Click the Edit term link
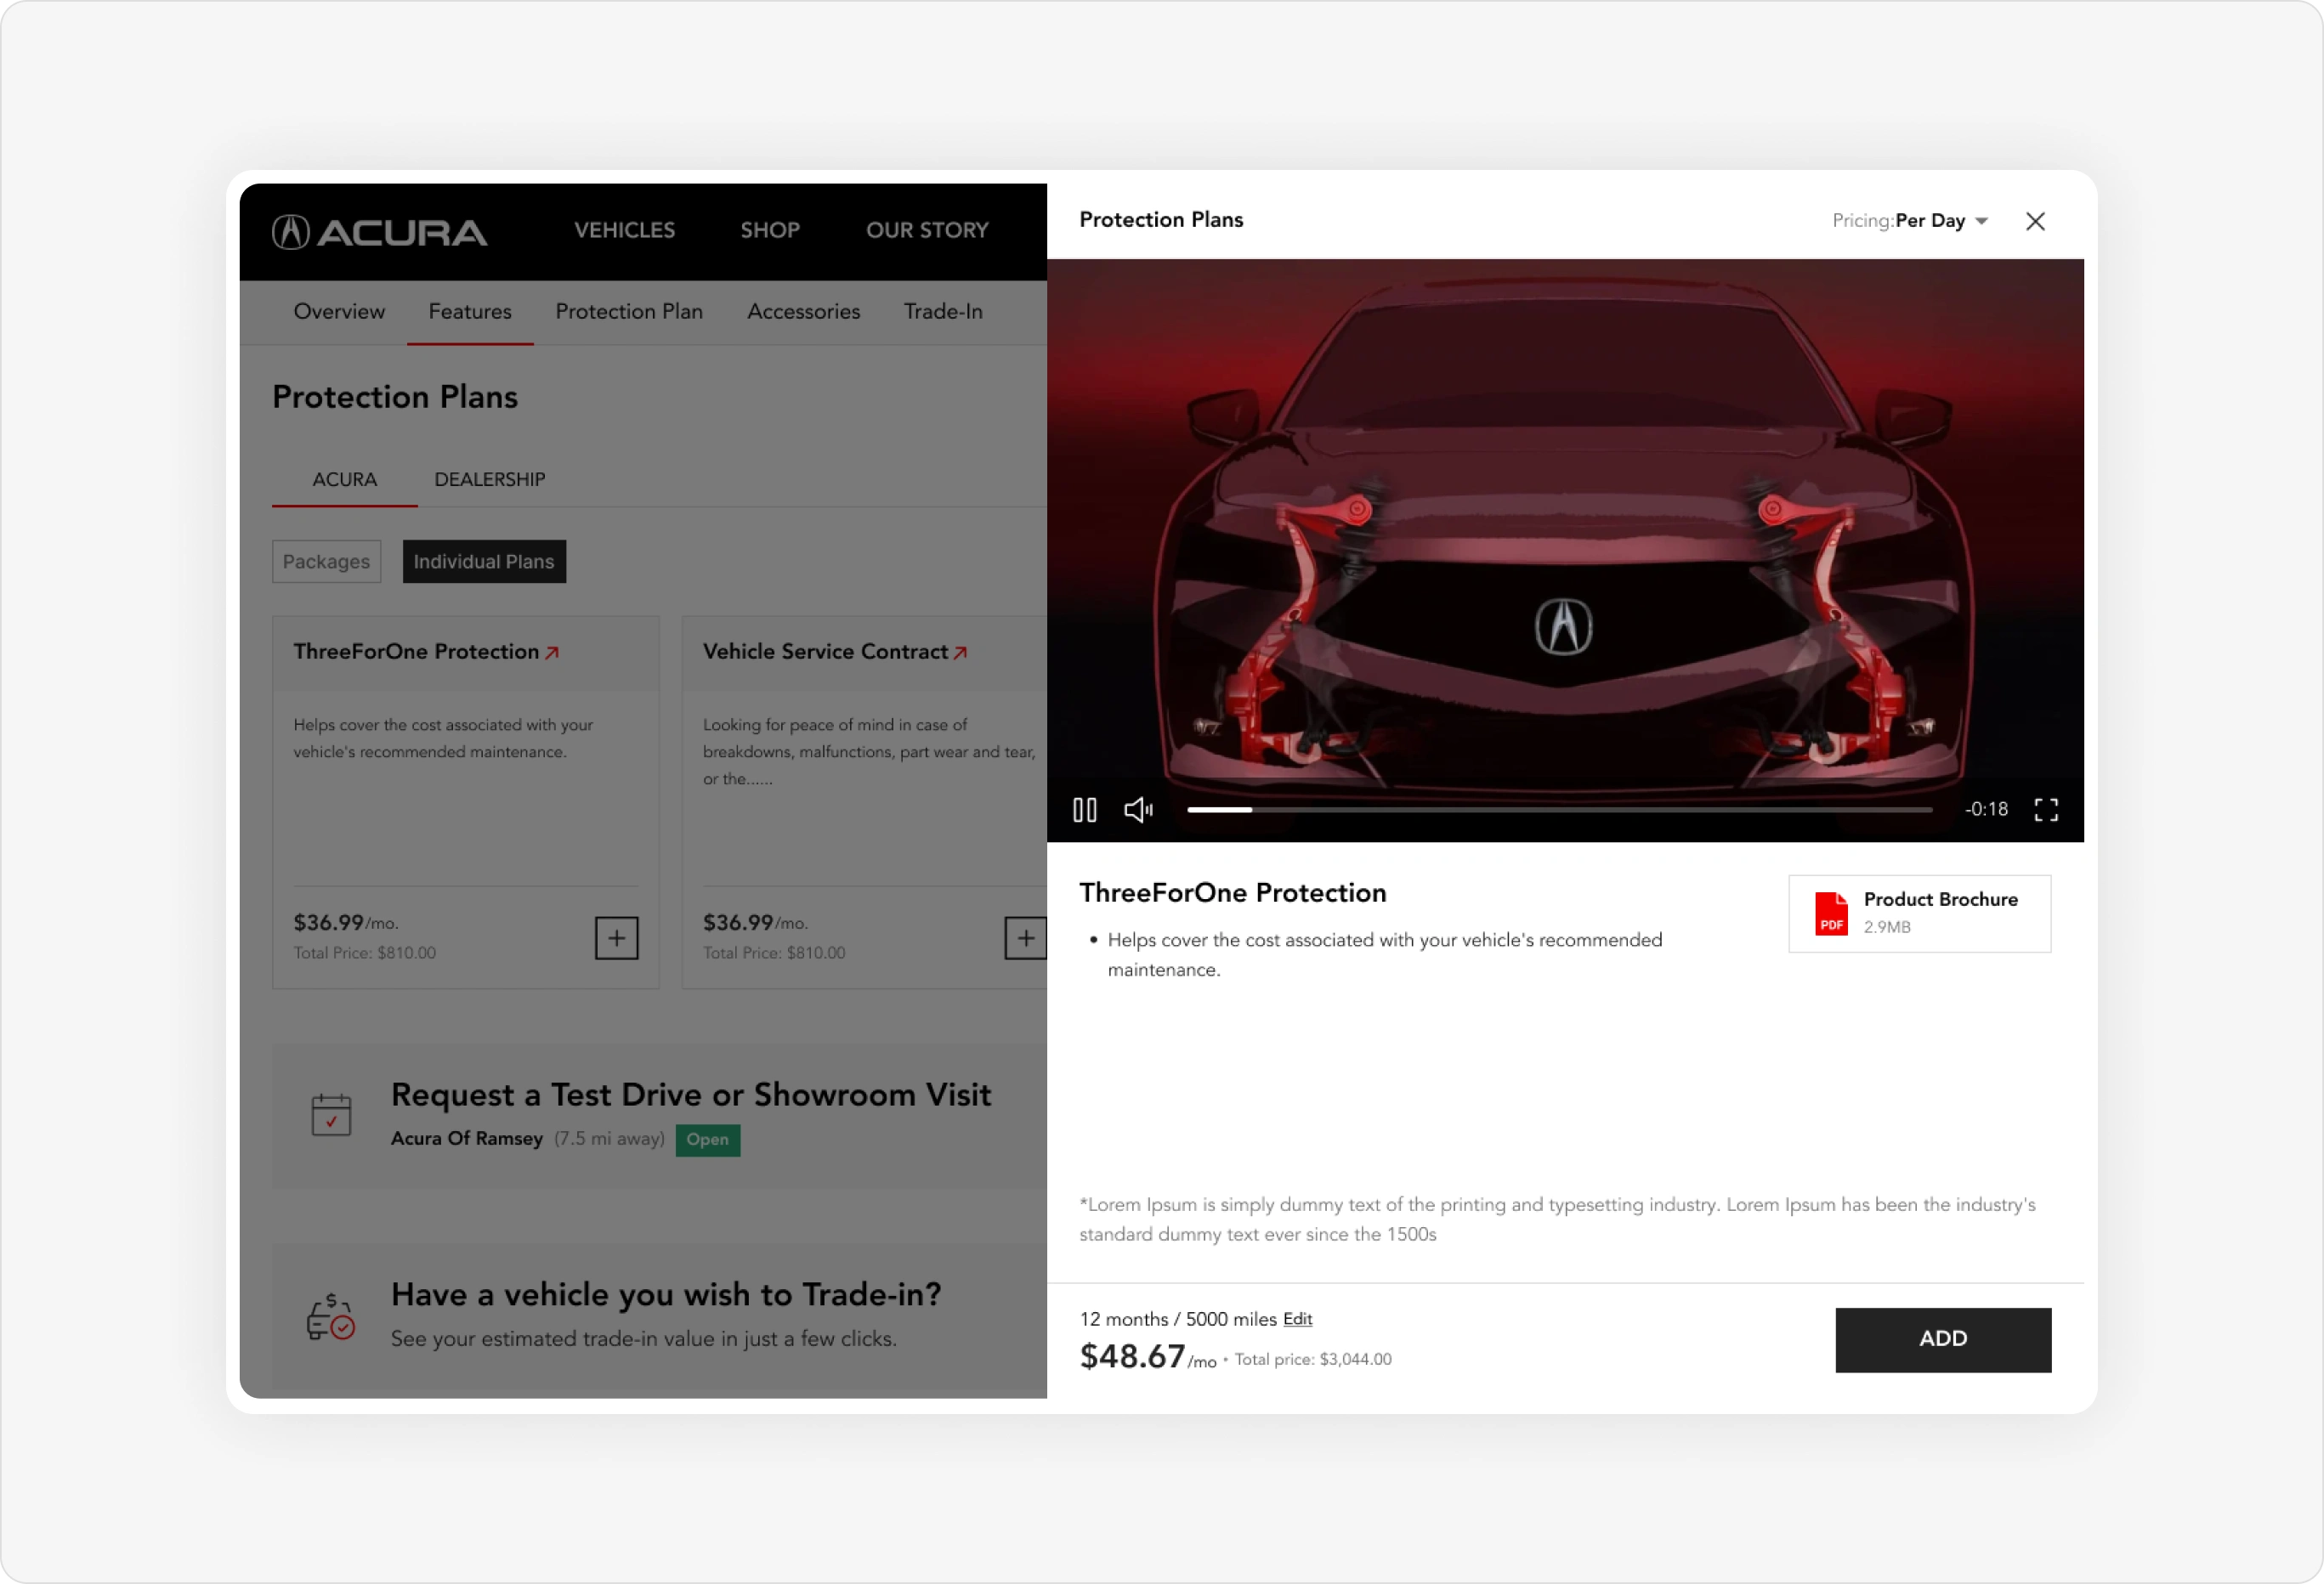Screen dimensions: 2324x1584 click(x=1297, y=1319)
